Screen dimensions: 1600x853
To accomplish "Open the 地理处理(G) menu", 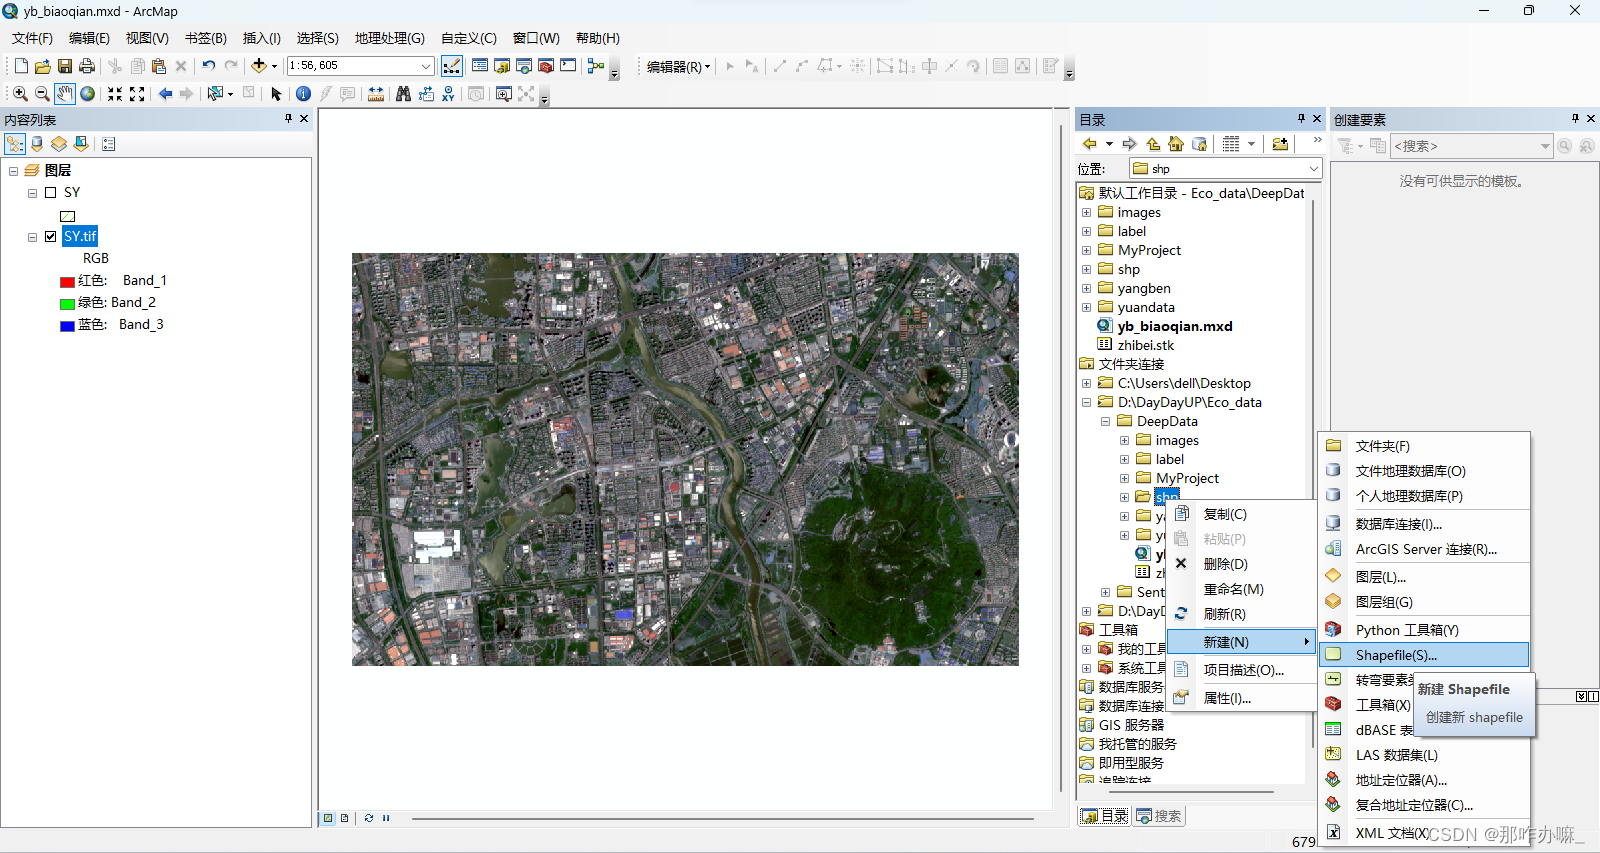I will [390, 38].
